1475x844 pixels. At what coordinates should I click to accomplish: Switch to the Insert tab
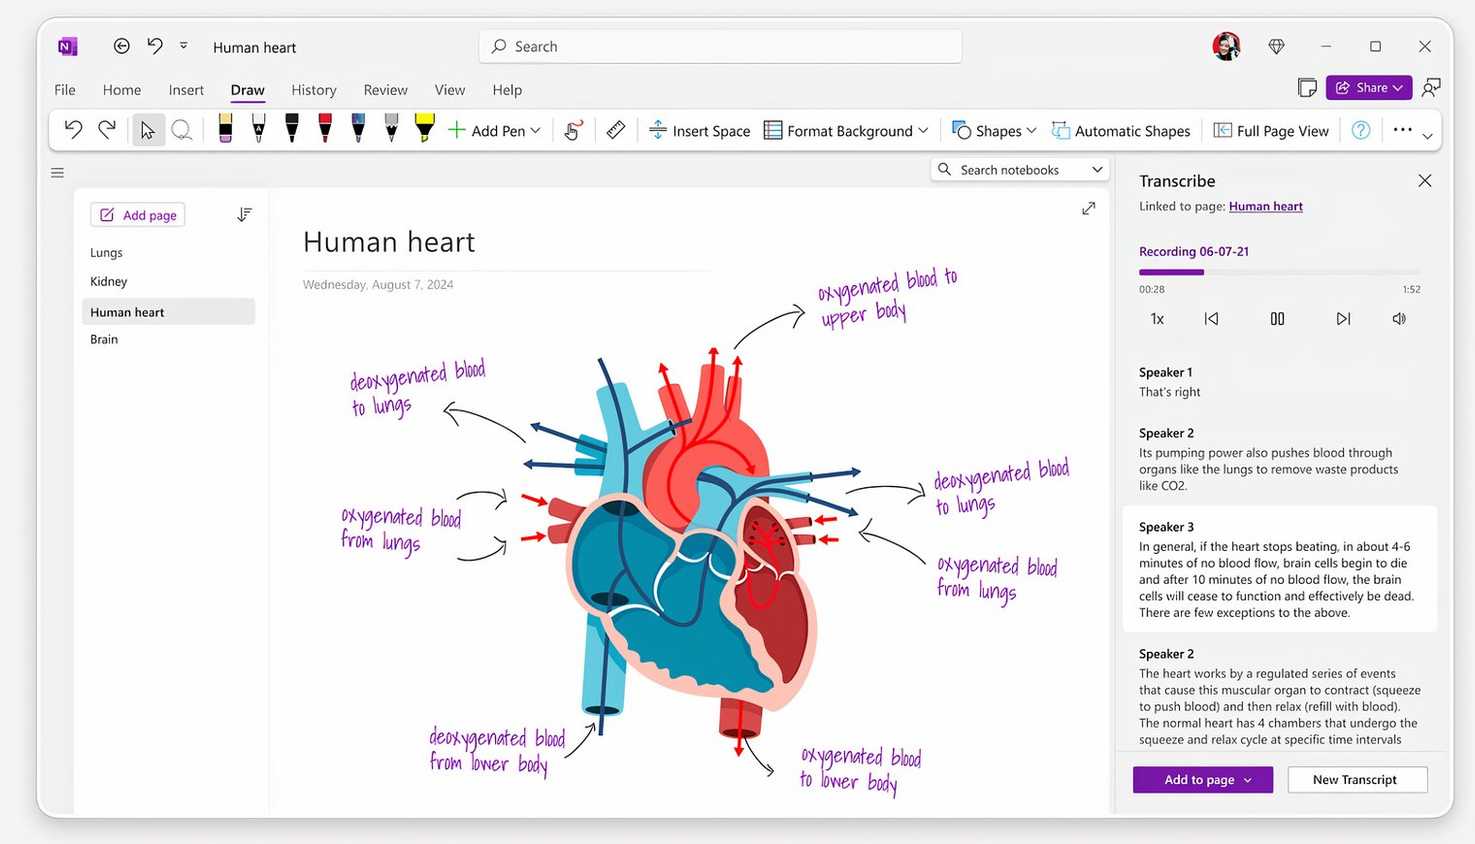click(x=186, y=90)
